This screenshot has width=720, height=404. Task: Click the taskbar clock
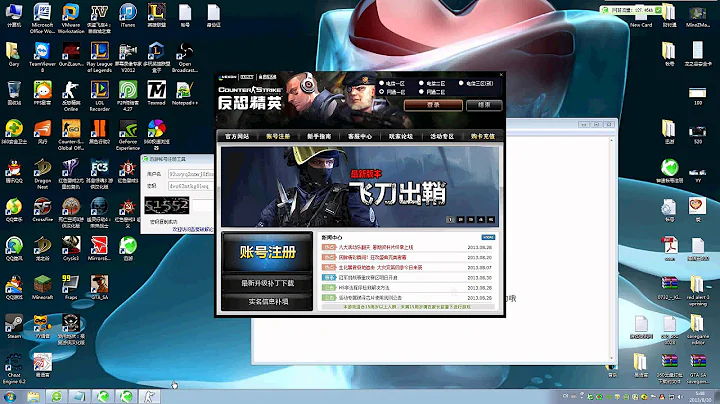coord(700,397)
